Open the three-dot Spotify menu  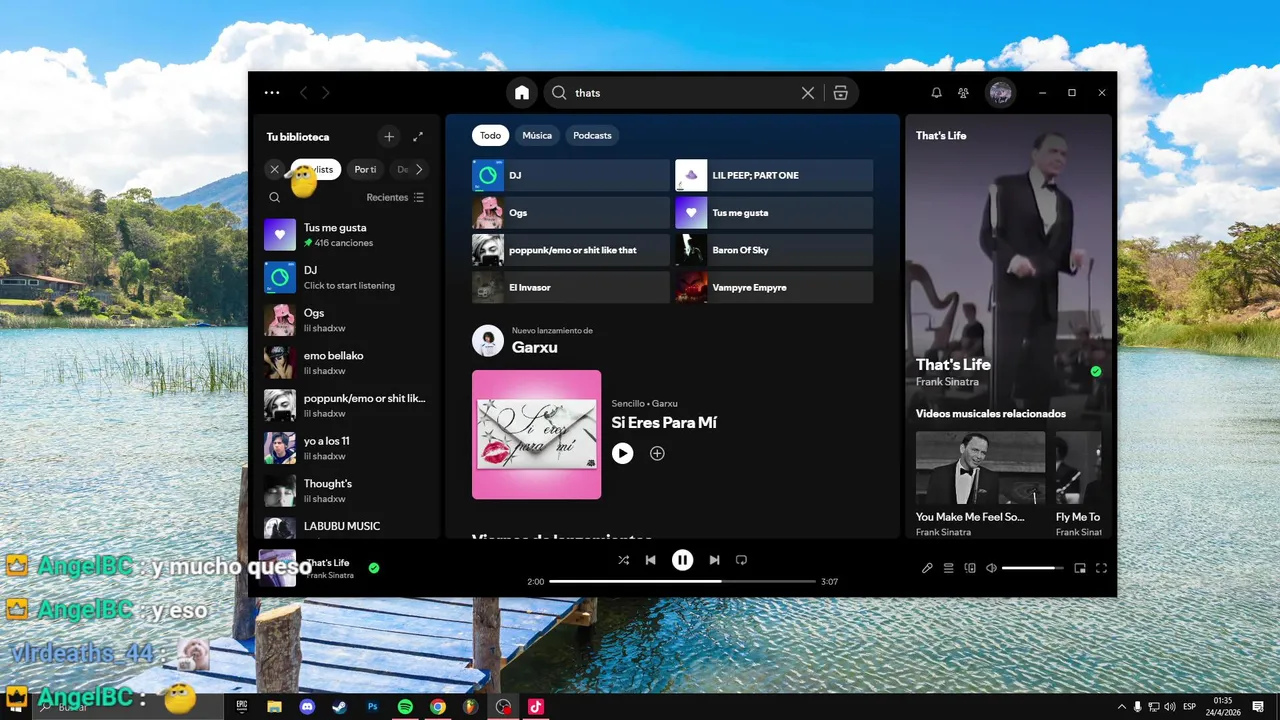(272, 93)
